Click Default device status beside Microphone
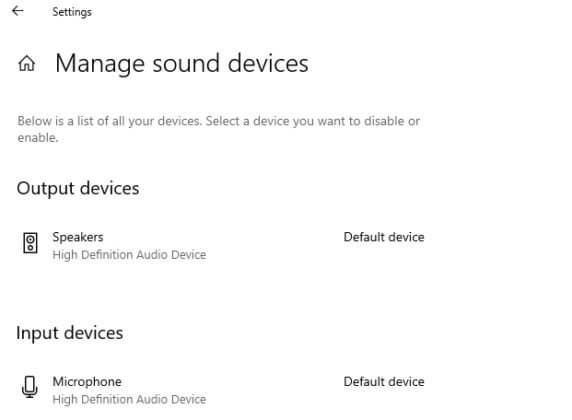Image resolution: width=572 pixels, height=420 pixels. [x=384, y=382]
